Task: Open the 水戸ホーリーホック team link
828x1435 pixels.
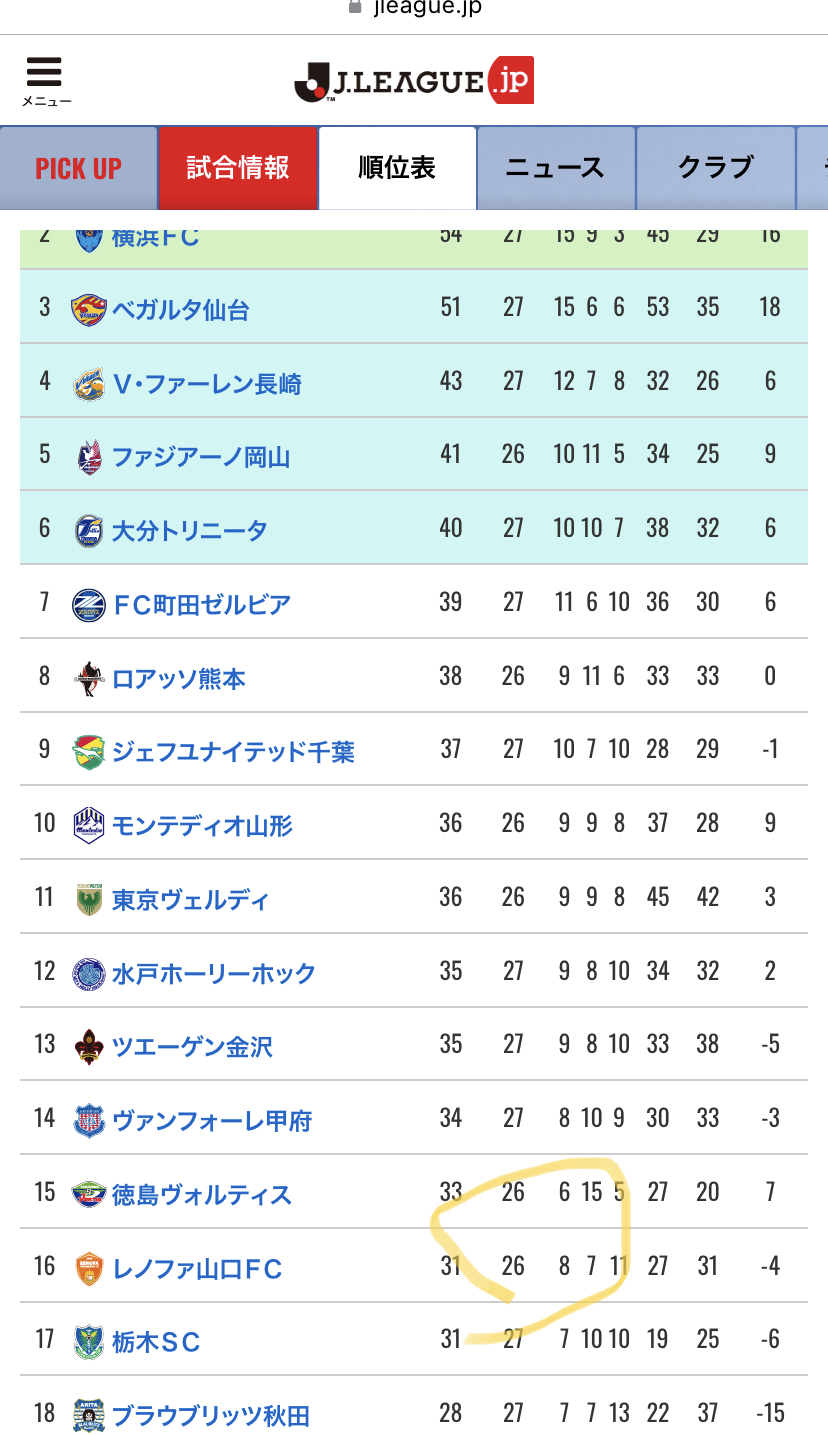Action: click(x=214, y=974)
